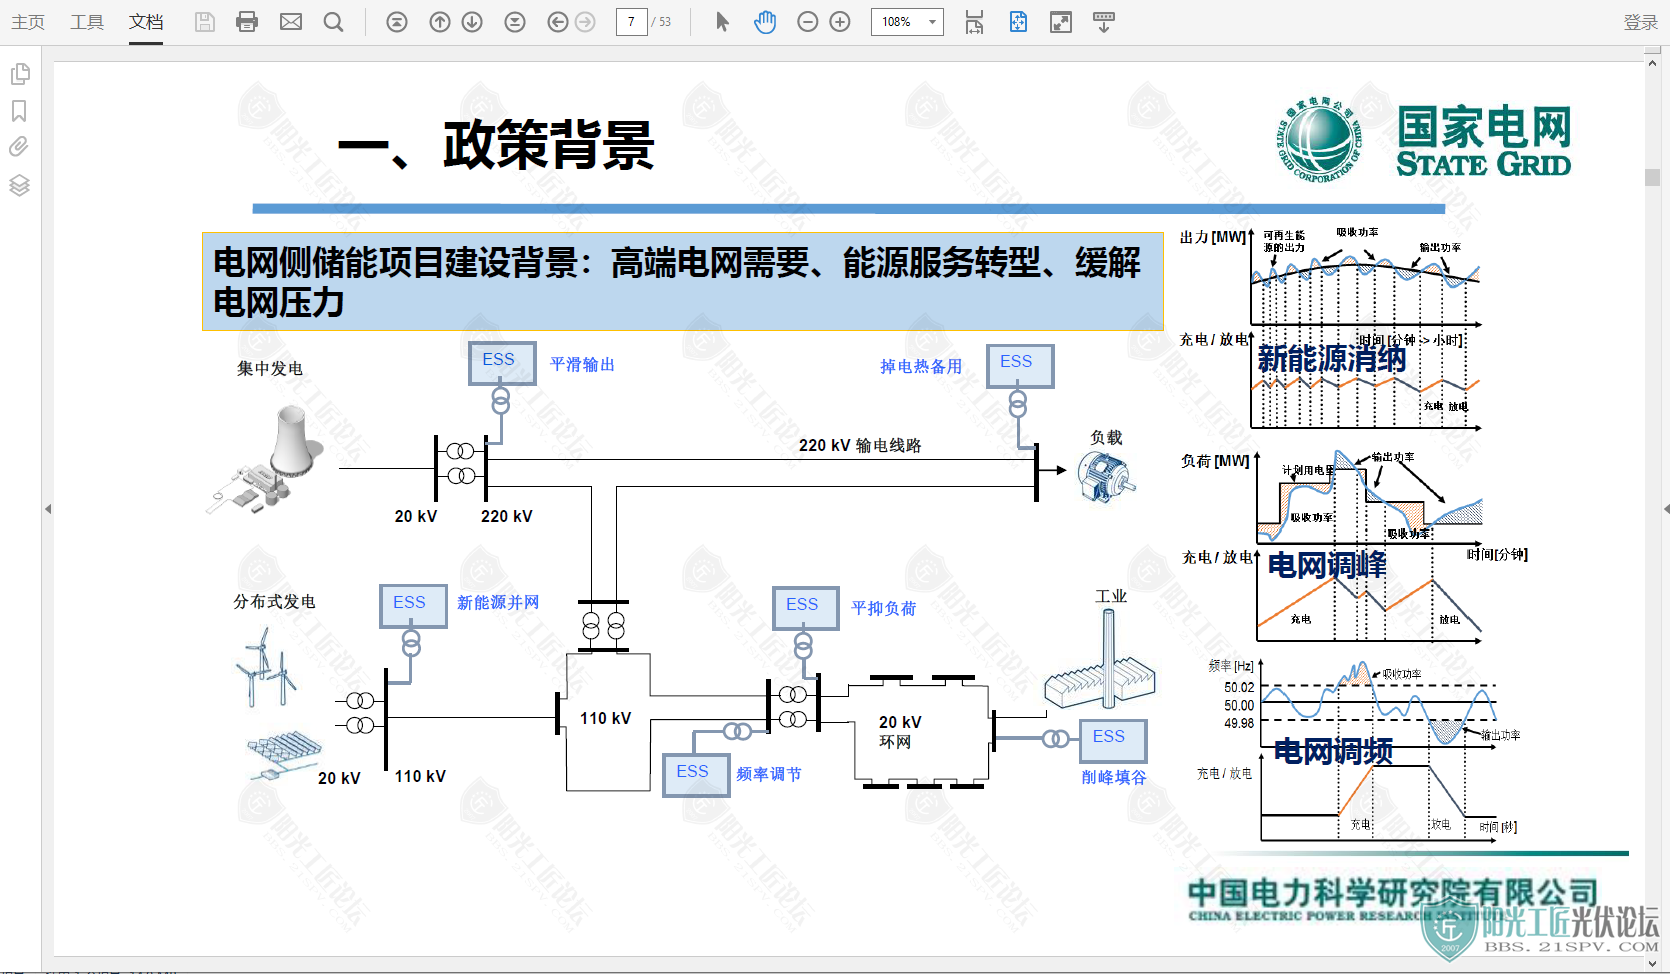The image size is (1670, 974).
Task: Click the 220 kV 输电线路 label
Action: coord(860,445)
